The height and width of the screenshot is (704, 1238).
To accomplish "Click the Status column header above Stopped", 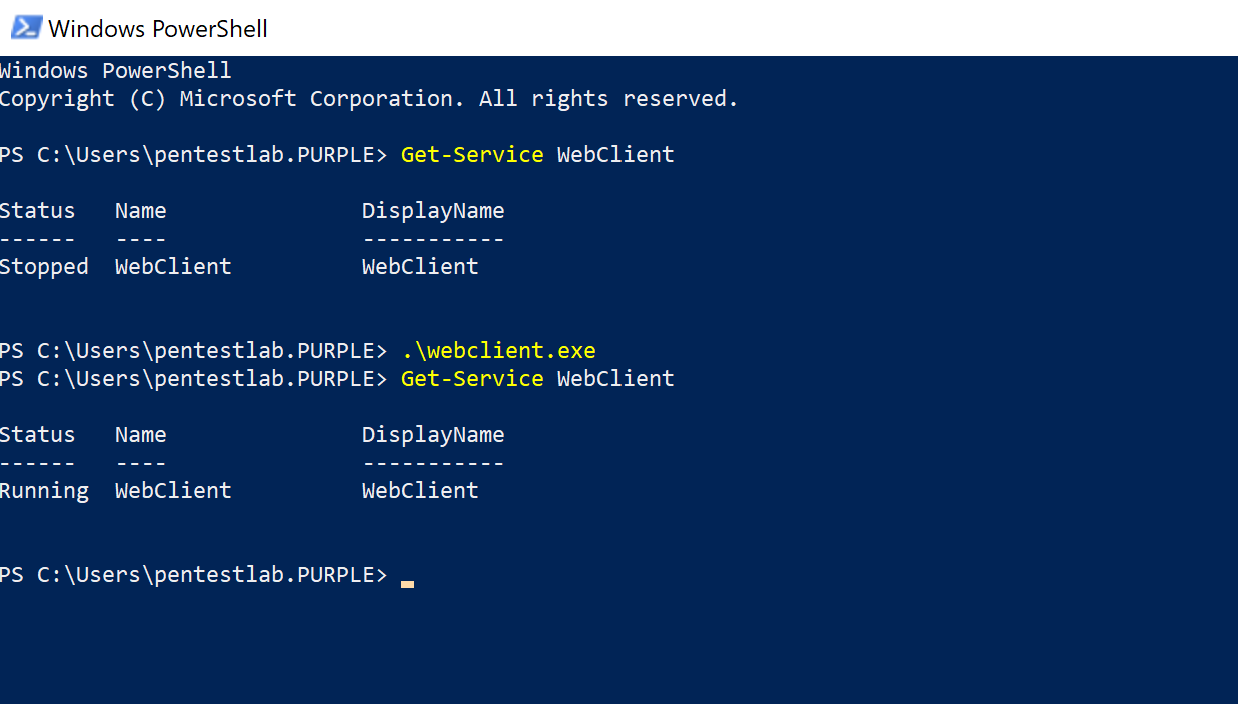I will click(x=37, y=211).
